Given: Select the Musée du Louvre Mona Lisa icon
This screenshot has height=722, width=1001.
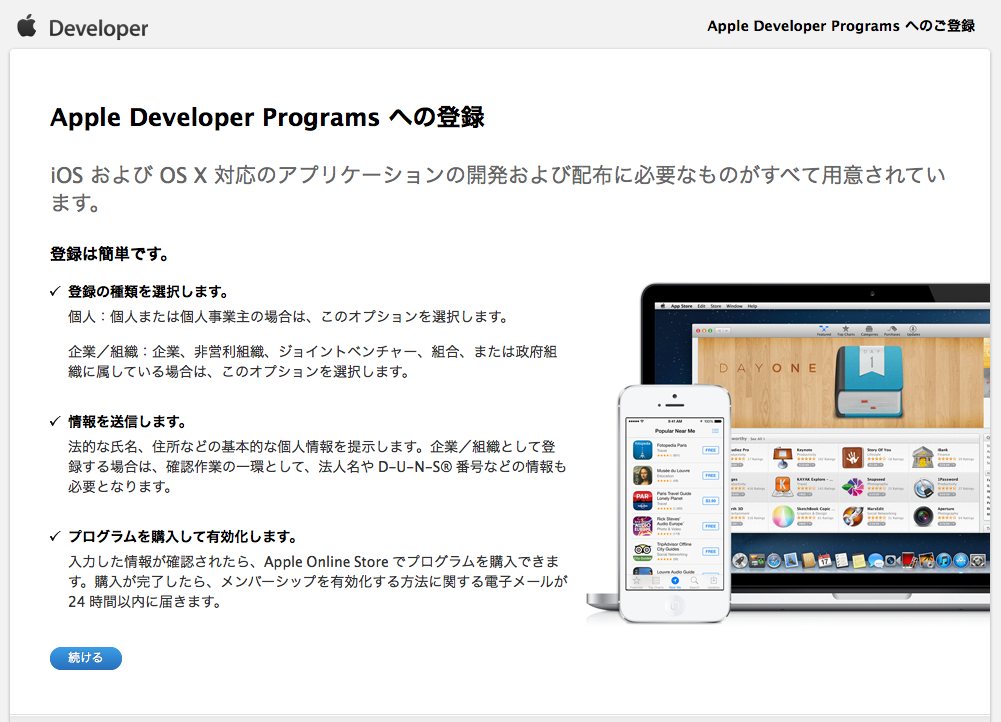Looking at the screenshot, I should (642, 475).
